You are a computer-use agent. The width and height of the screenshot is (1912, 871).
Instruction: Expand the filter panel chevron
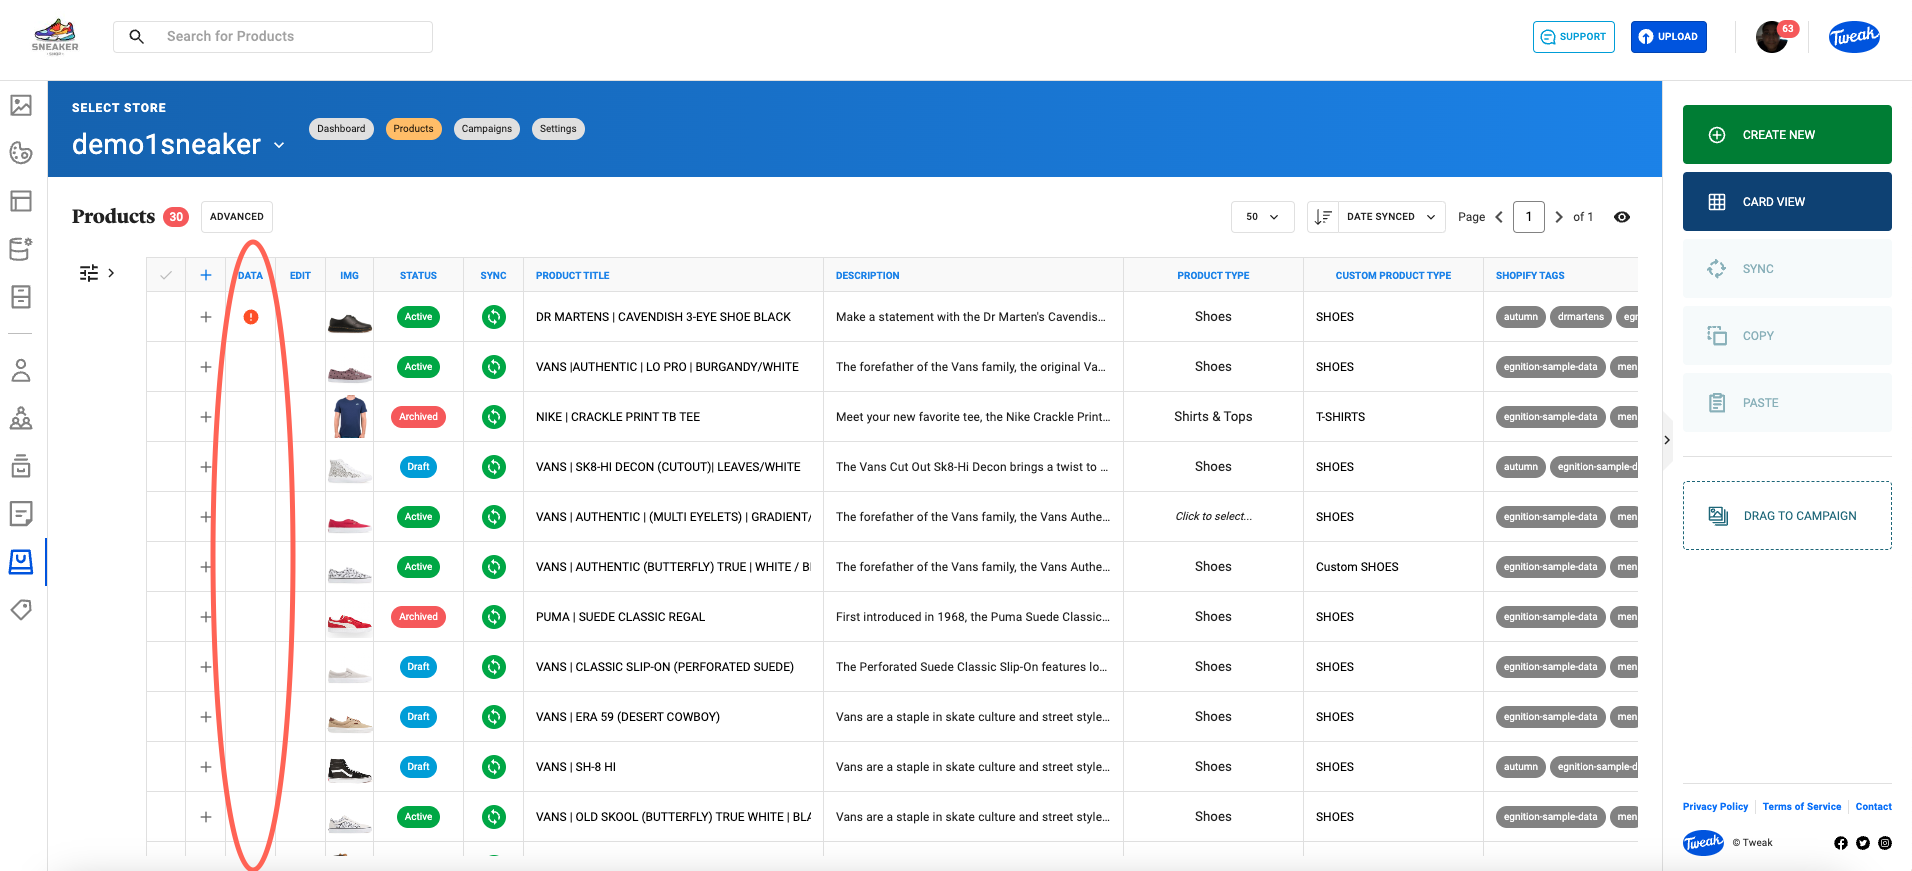coord(111,273)
